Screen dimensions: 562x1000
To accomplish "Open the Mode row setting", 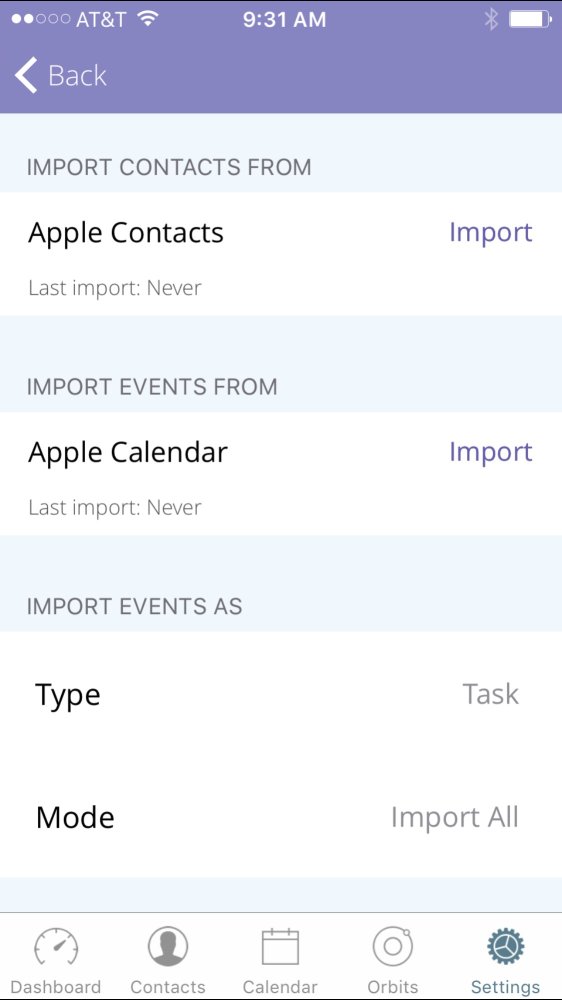I will 281,816.
